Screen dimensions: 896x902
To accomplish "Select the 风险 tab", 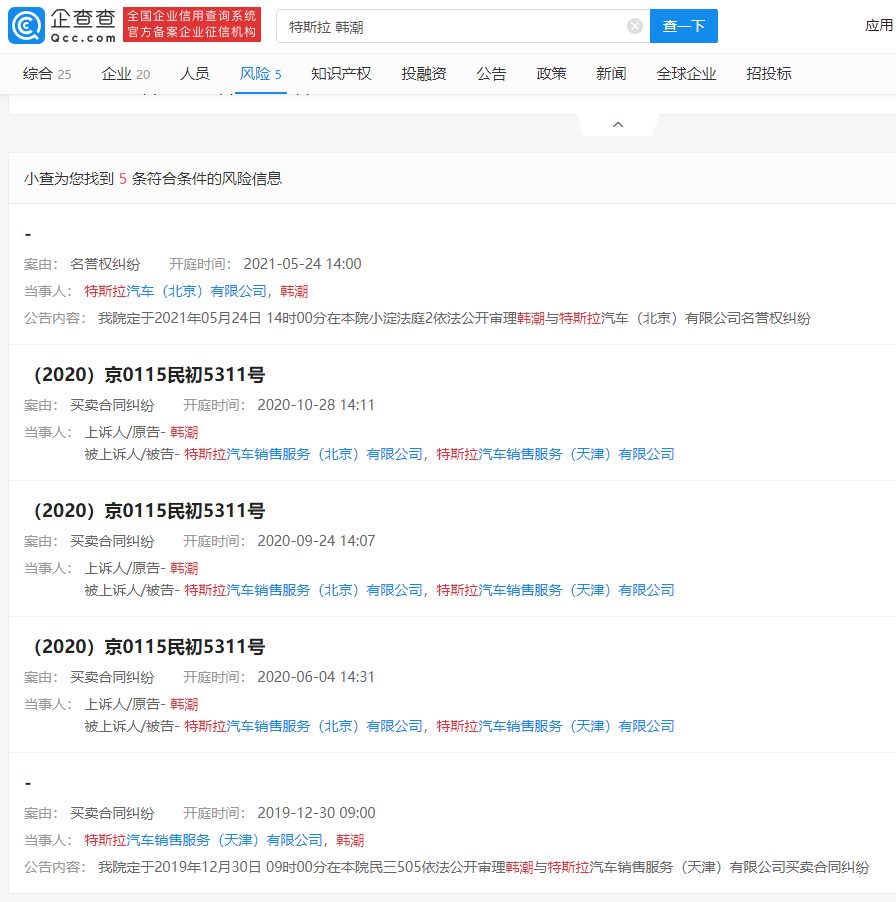I will pos(261,74).
